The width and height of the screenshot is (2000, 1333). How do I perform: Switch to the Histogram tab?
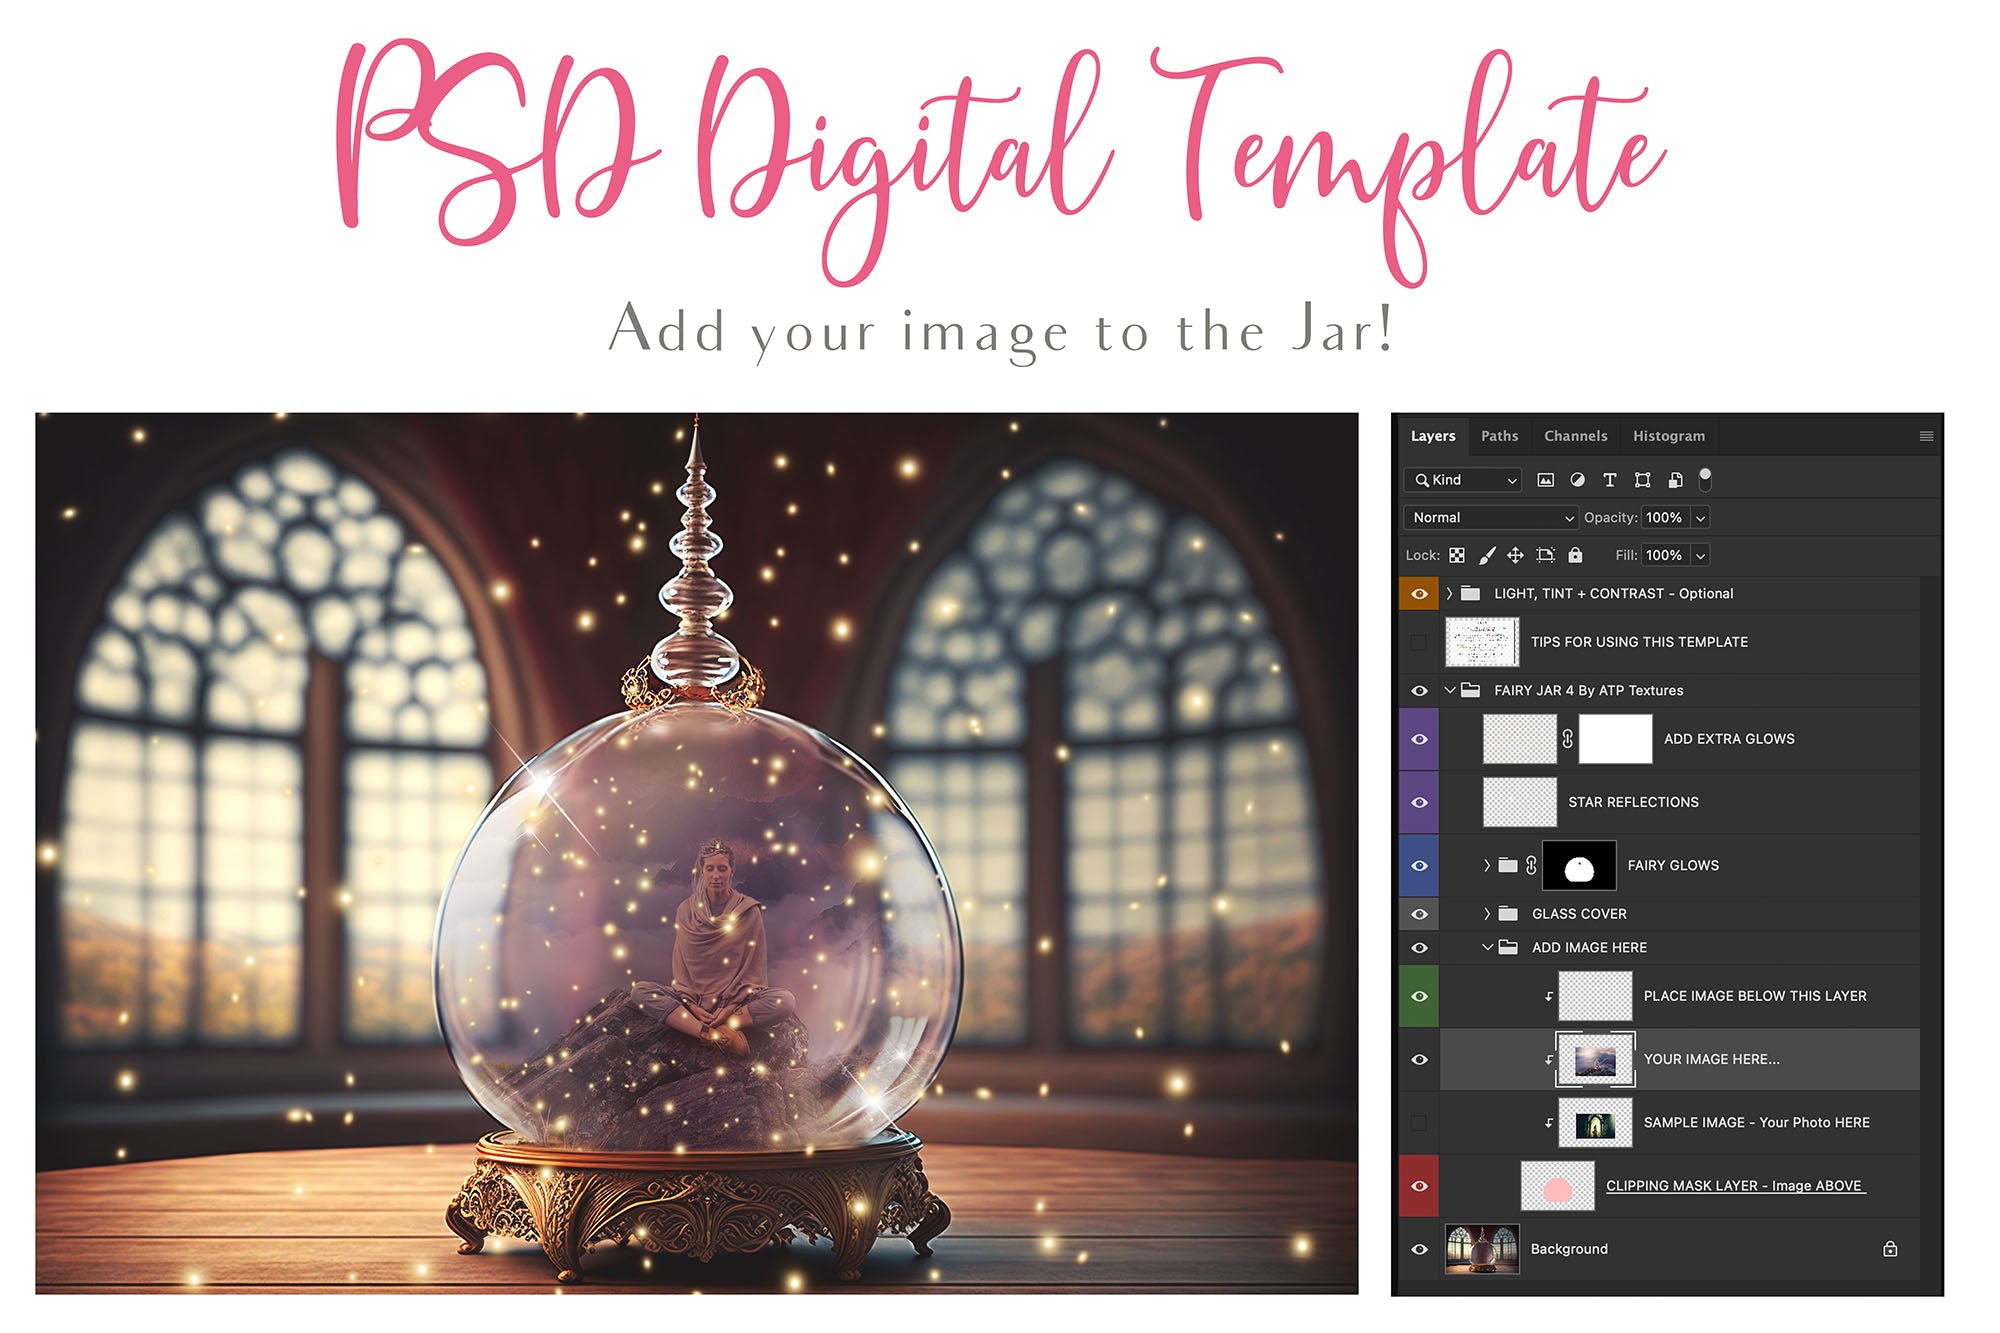click(x=1668, y=436)
